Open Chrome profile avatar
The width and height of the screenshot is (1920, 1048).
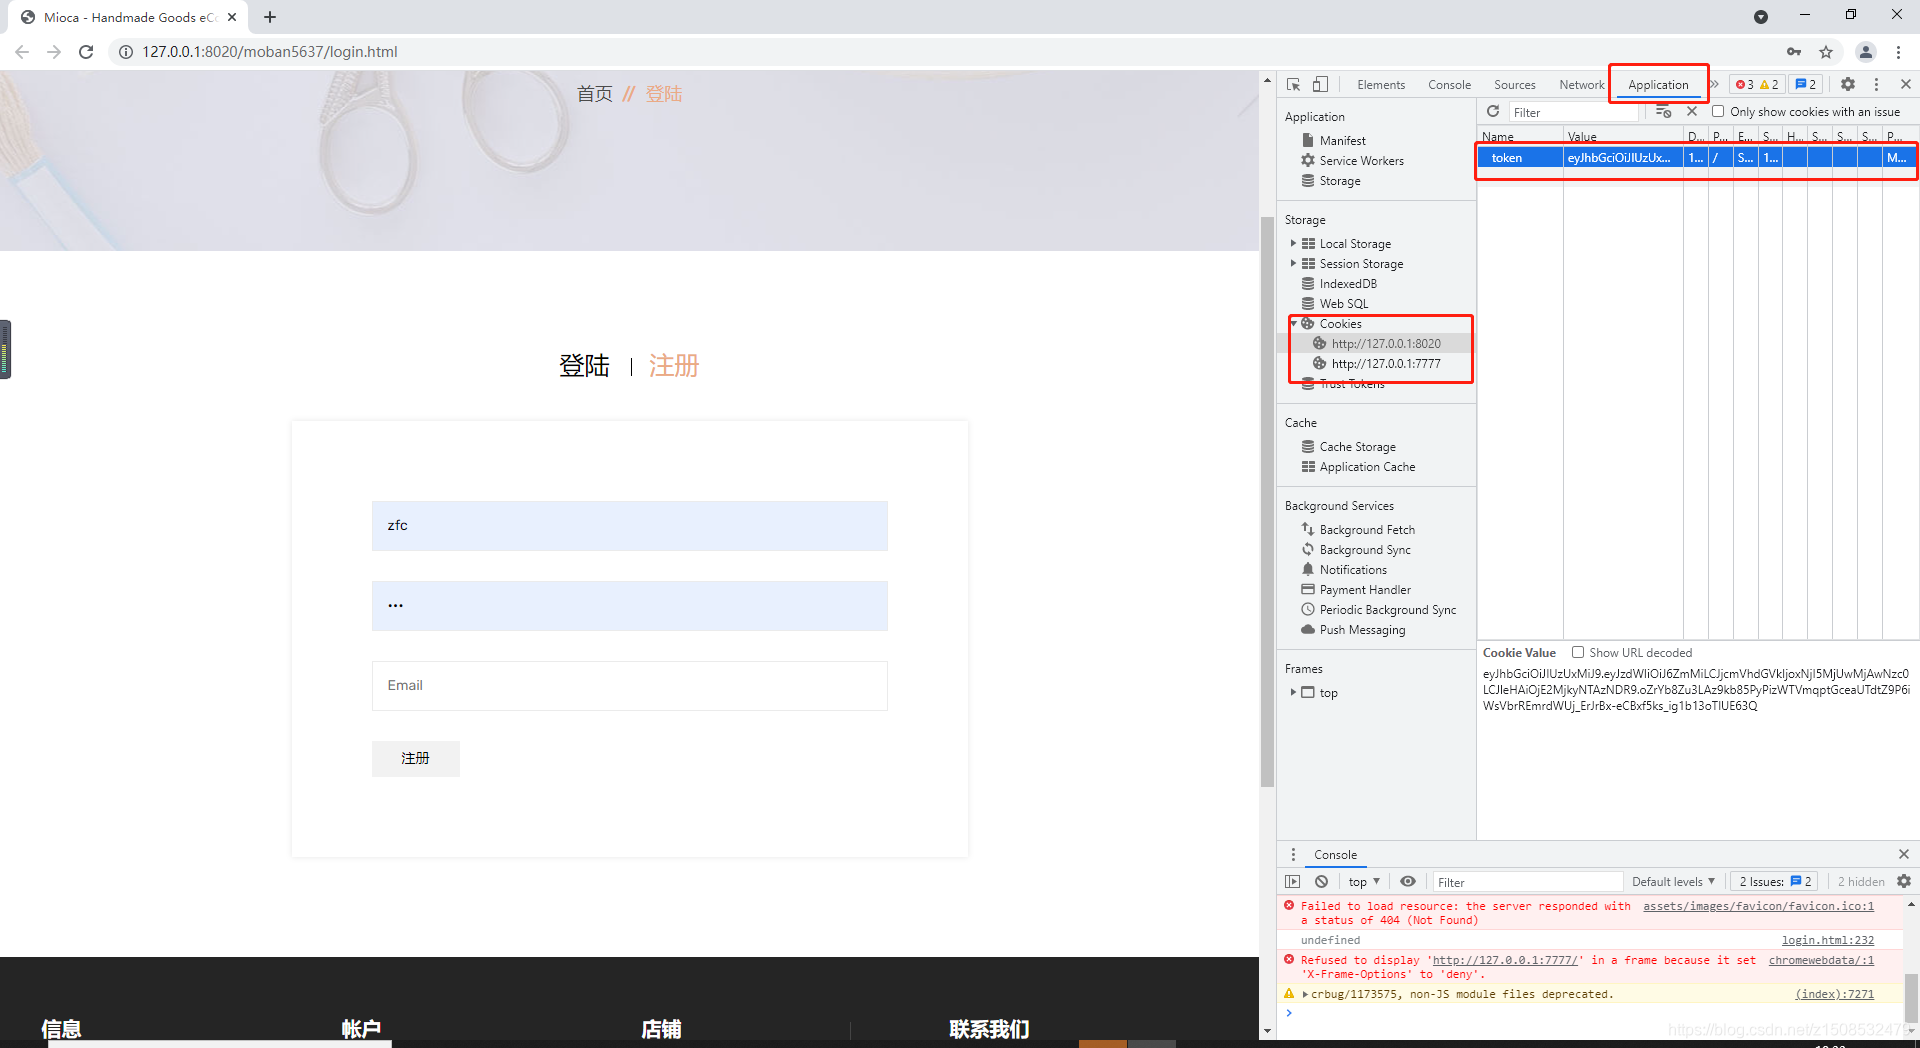click(x=1865, y=52)
